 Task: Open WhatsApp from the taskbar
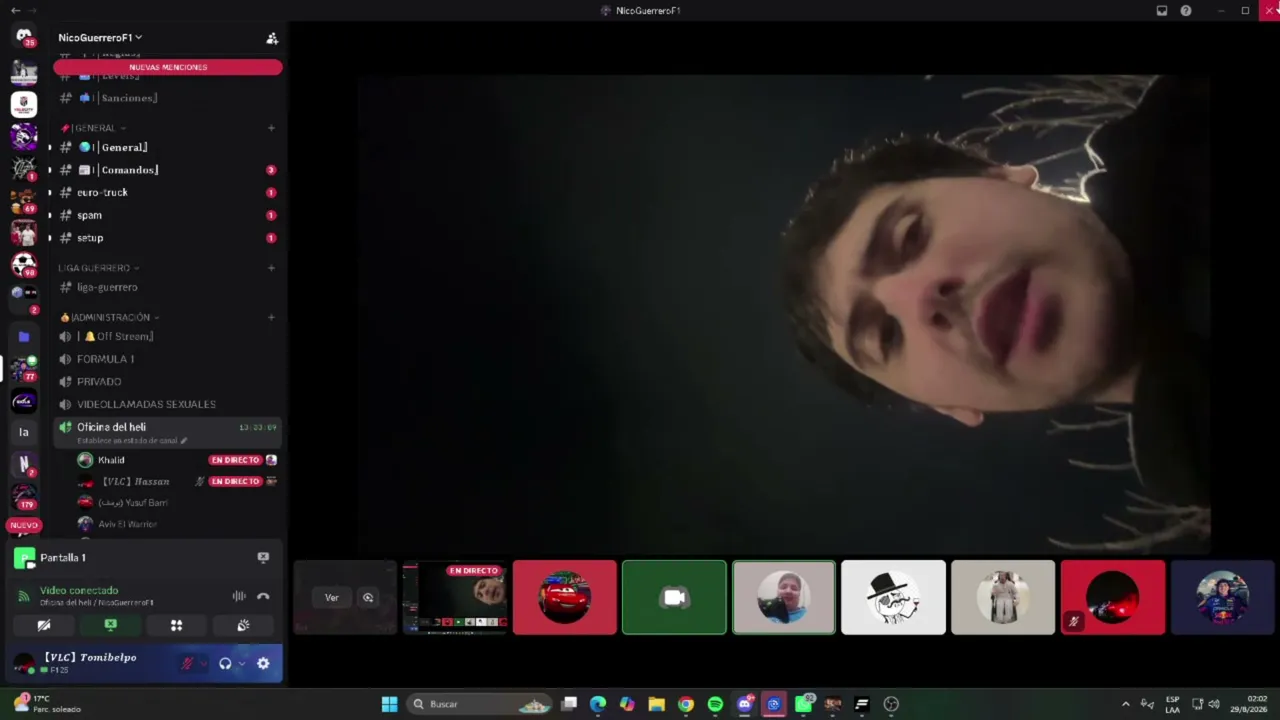[x=803, y=704]
